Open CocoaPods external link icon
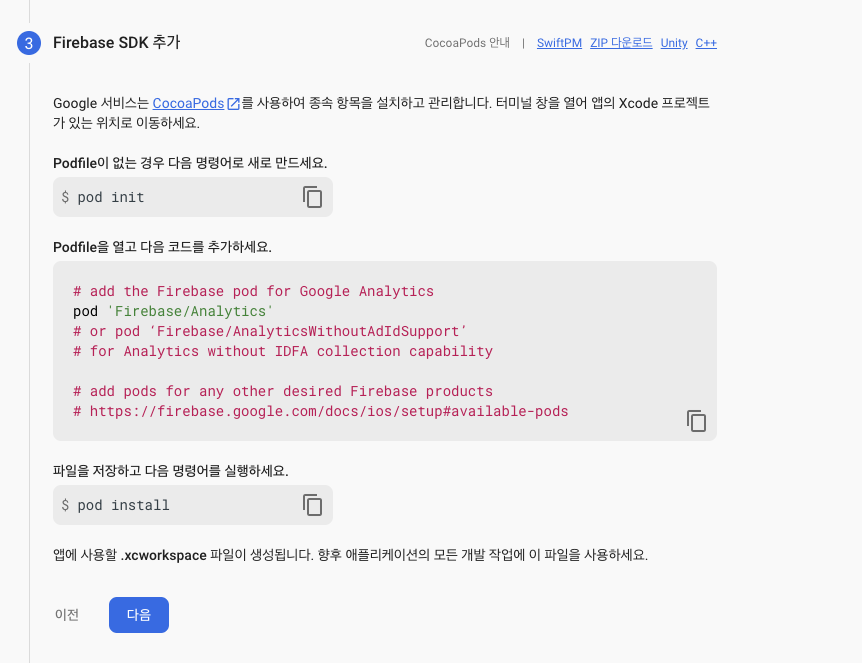Viewport: 862px width, 663px height. coord(234,103)
